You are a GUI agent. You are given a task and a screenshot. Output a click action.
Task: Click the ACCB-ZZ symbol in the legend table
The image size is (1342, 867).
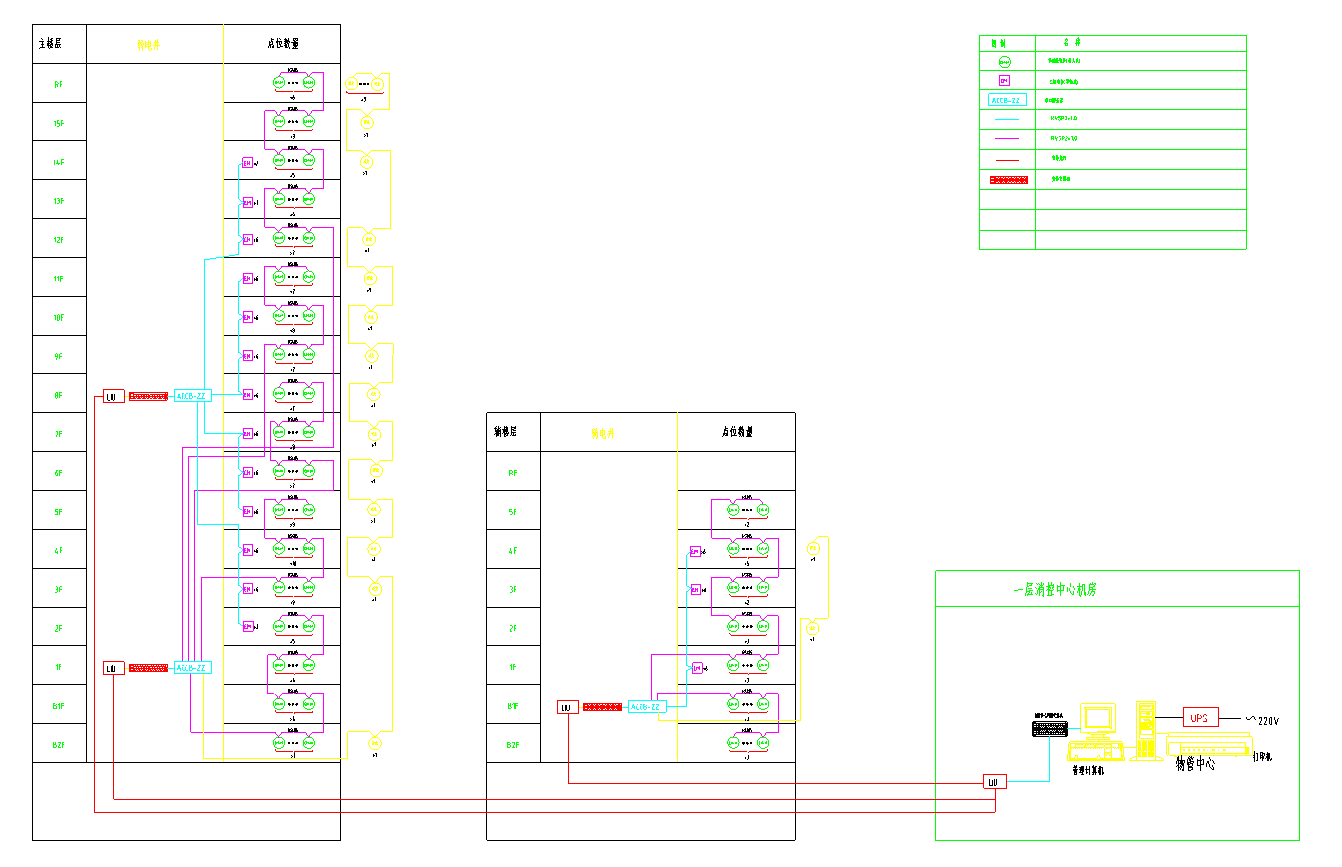[x=1007, y=100]
